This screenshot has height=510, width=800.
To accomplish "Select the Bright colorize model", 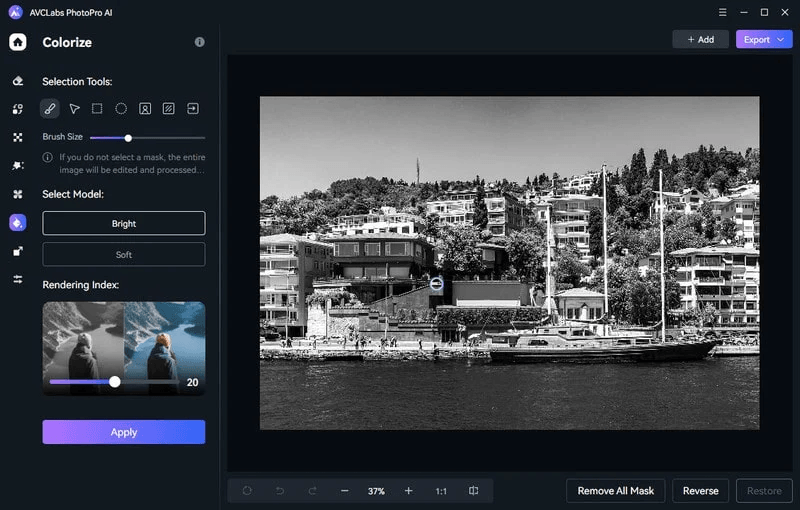I will (124, 223).
